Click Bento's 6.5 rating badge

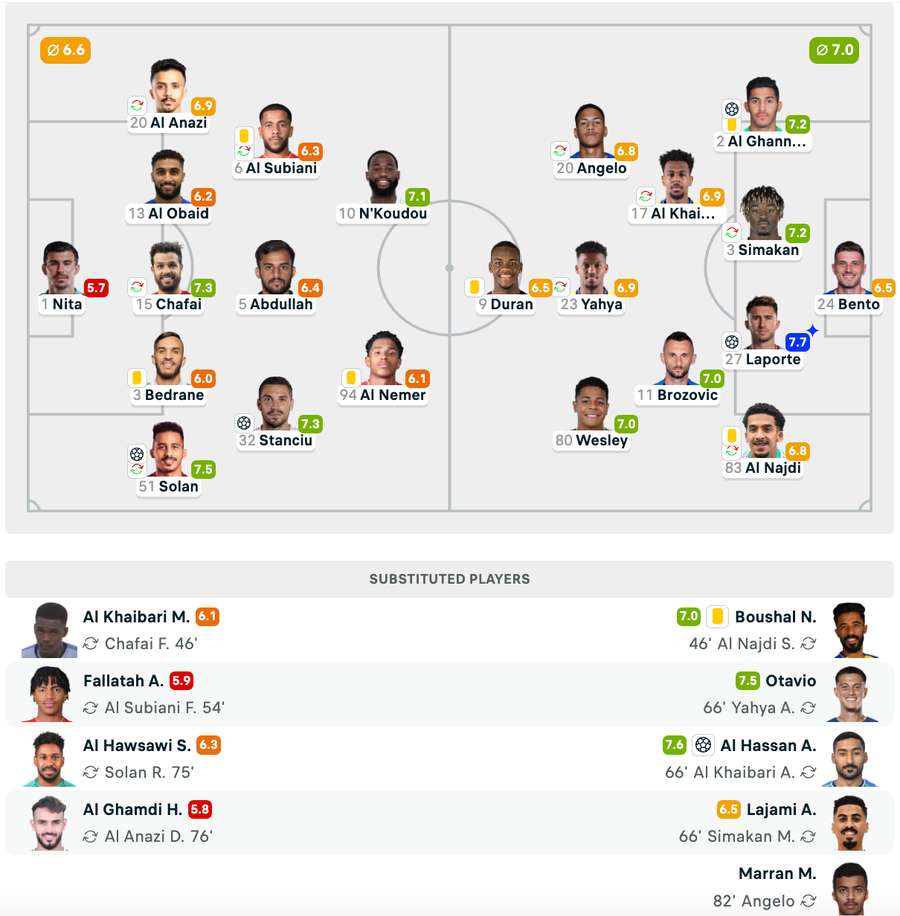click(883, 287)
